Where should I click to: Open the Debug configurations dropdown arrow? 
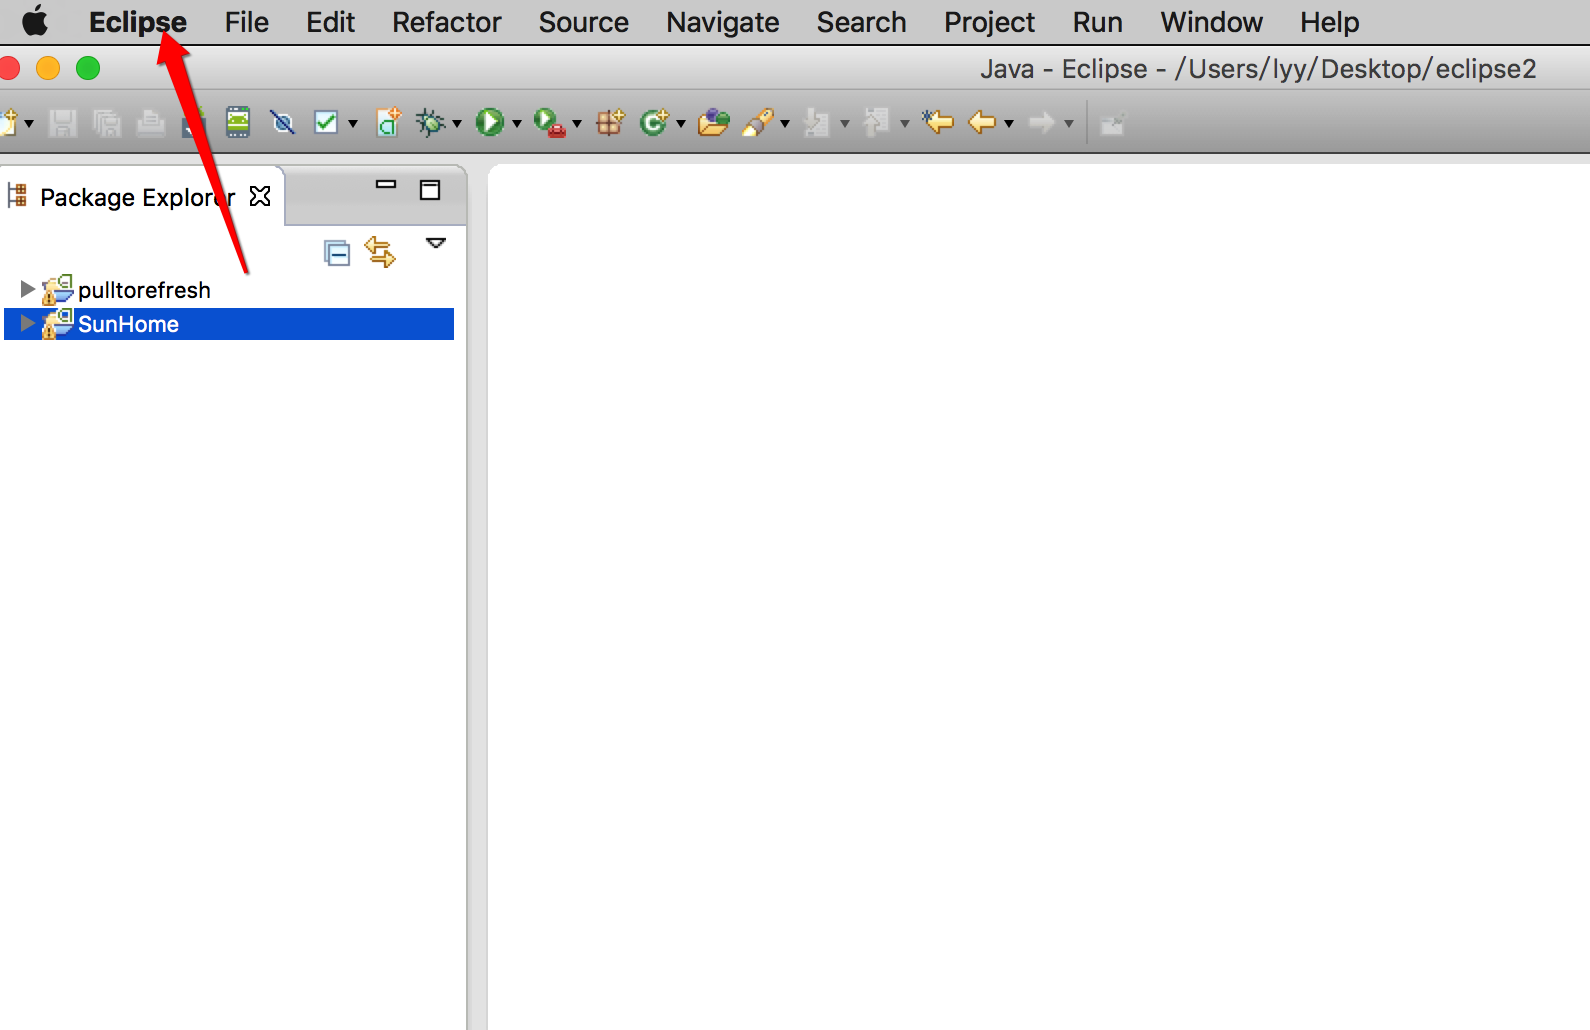point(457,124)
